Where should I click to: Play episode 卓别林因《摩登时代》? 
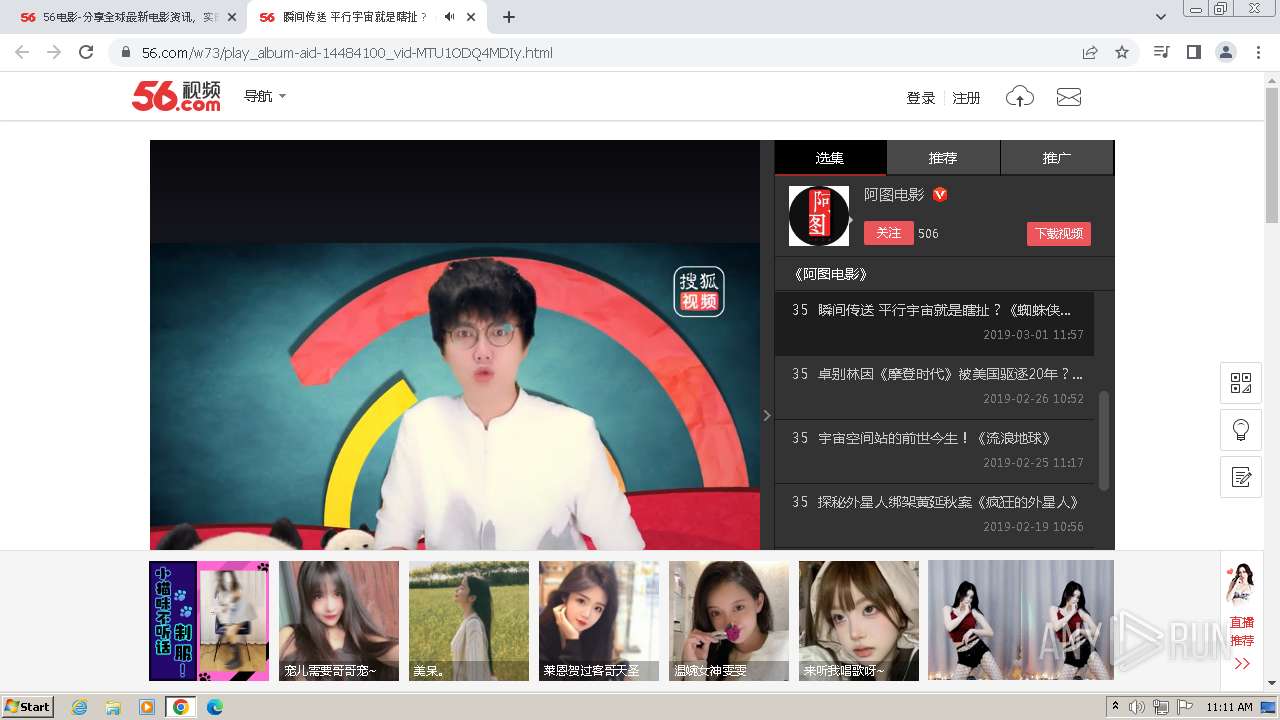click(x=934, y=387)
